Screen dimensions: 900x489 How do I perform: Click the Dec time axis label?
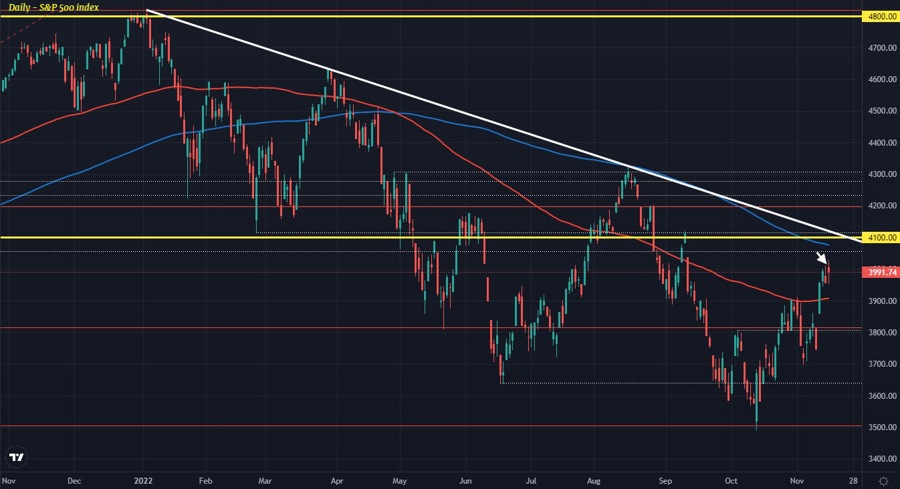click(x=74, y=480)
